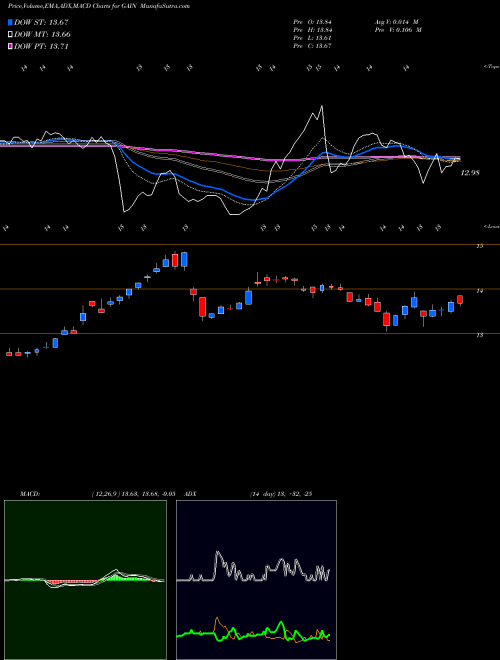
Task: Click the 'Pre V: 0.106 M' volume text
Action: click(398, 30)
